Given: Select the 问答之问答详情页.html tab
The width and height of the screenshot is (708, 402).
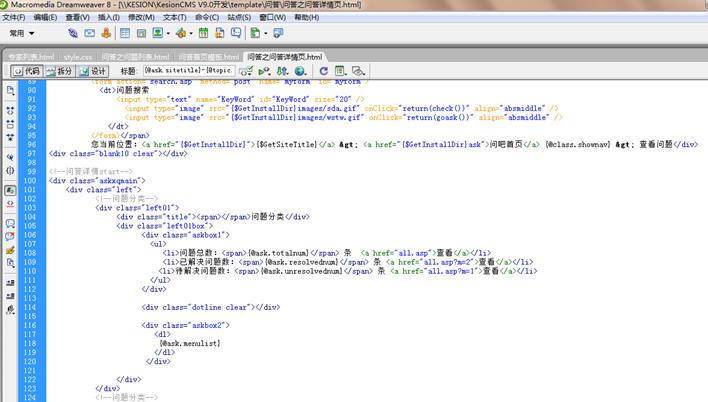Looking at the screenshot, I should 284,57.
